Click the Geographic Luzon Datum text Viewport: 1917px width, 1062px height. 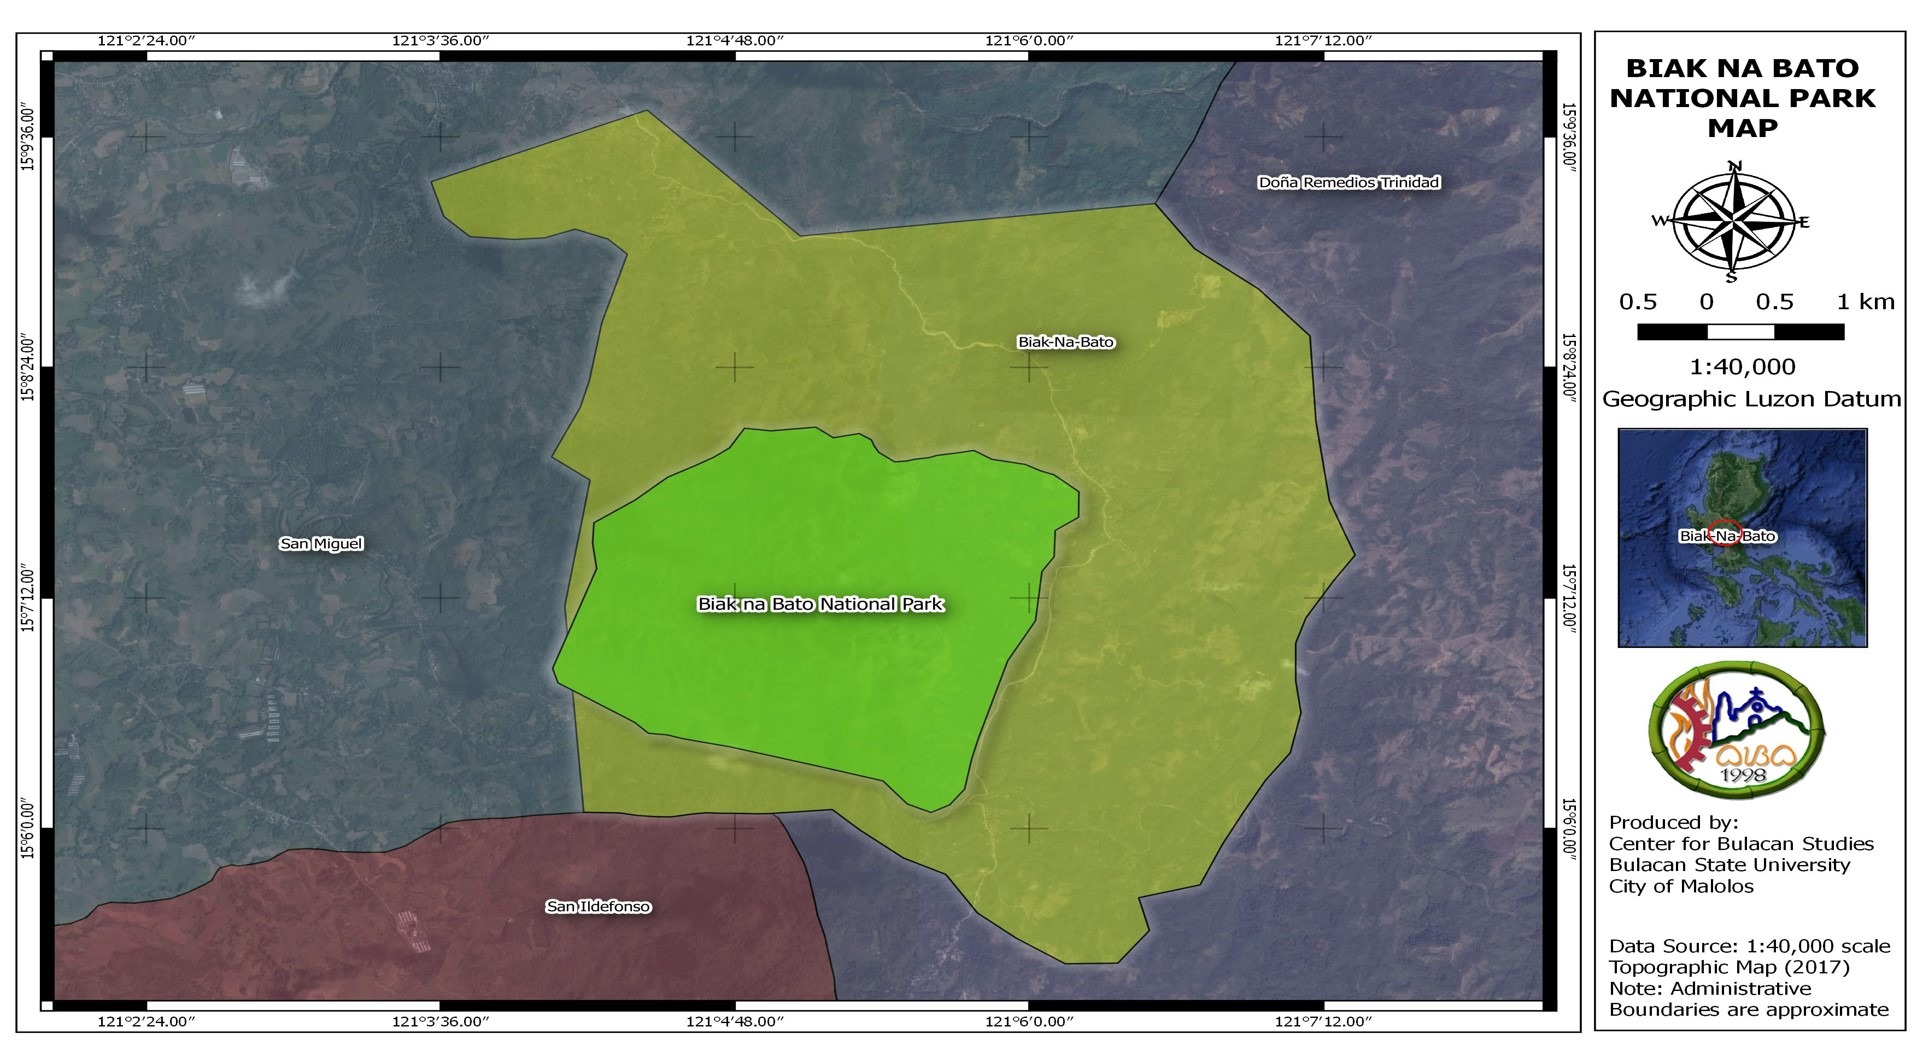[x=1751, y=399]
